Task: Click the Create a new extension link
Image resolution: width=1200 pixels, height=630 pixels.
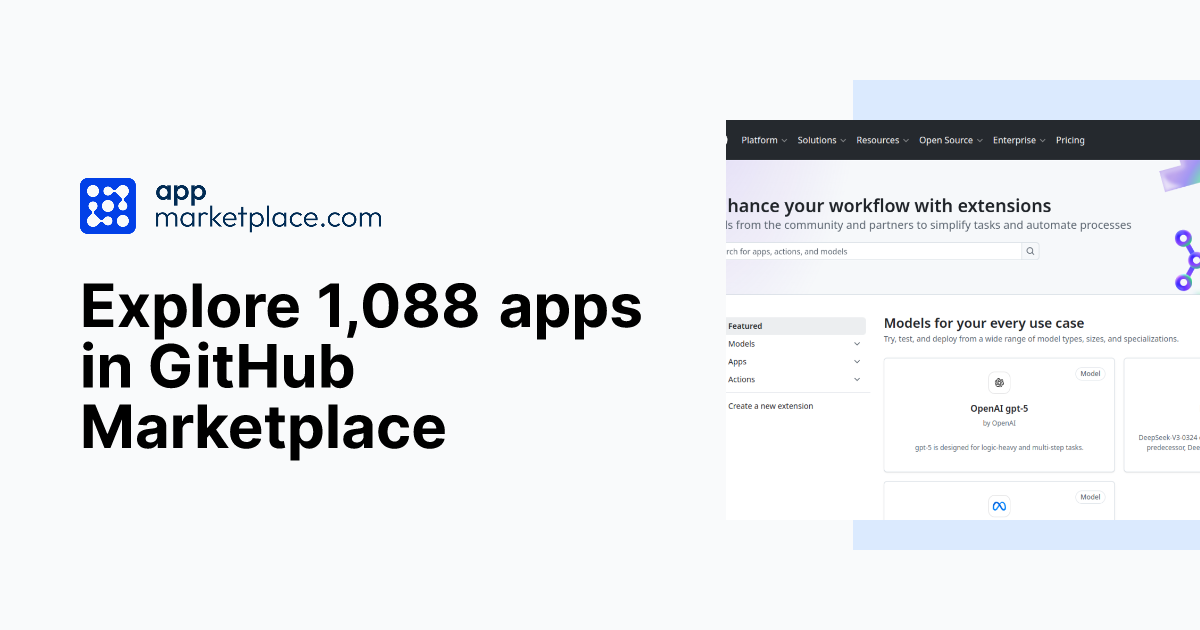Action: click(x=769, y=406)
